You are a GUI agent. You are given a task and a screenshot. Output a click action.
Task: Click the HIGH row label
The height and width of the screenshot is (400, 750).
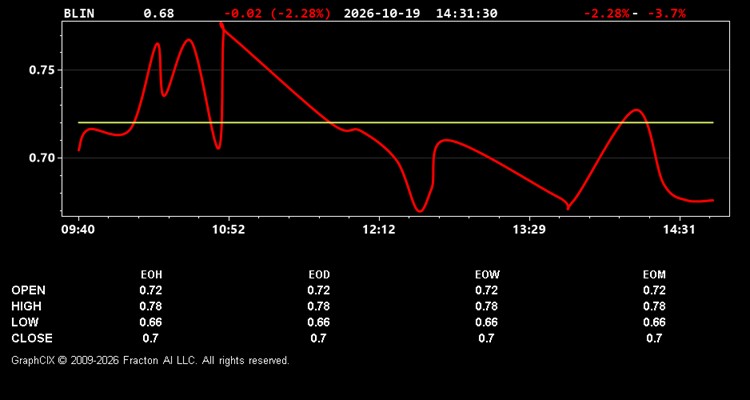pyautogui.click(x=26, y=306)
